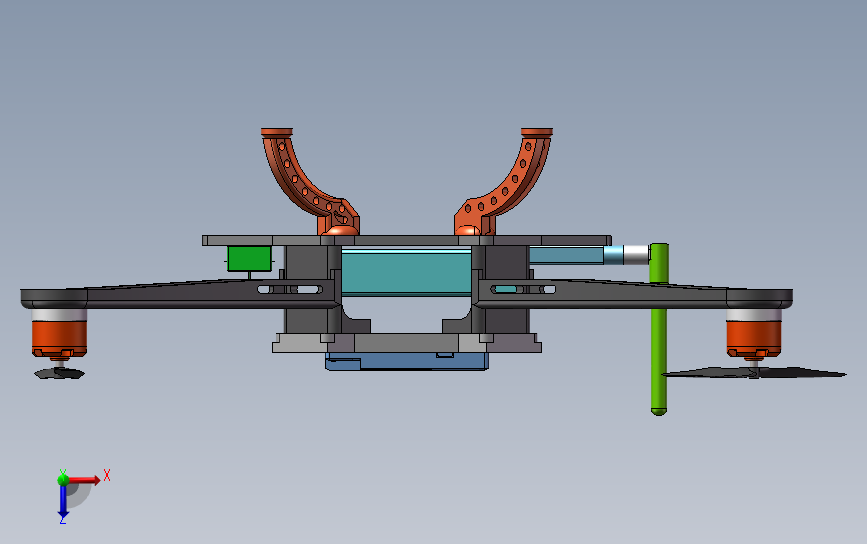Viewport: 867px width, 544px height.
Task: Select the teal tube right of the frame
Action: (x=566, y=255)
